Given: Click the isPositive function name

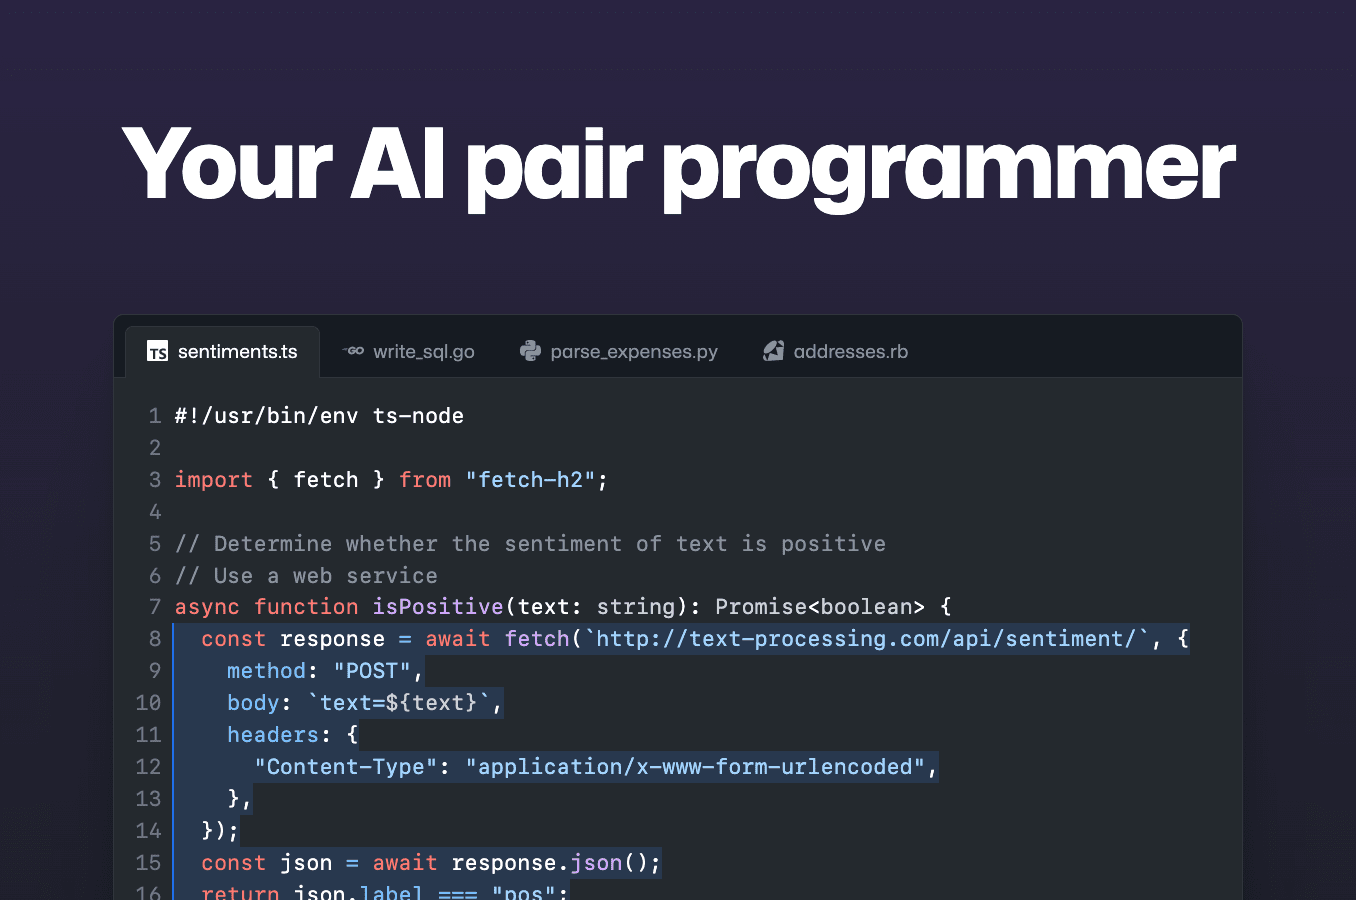Looking at the screenshot, I should 438,606.
